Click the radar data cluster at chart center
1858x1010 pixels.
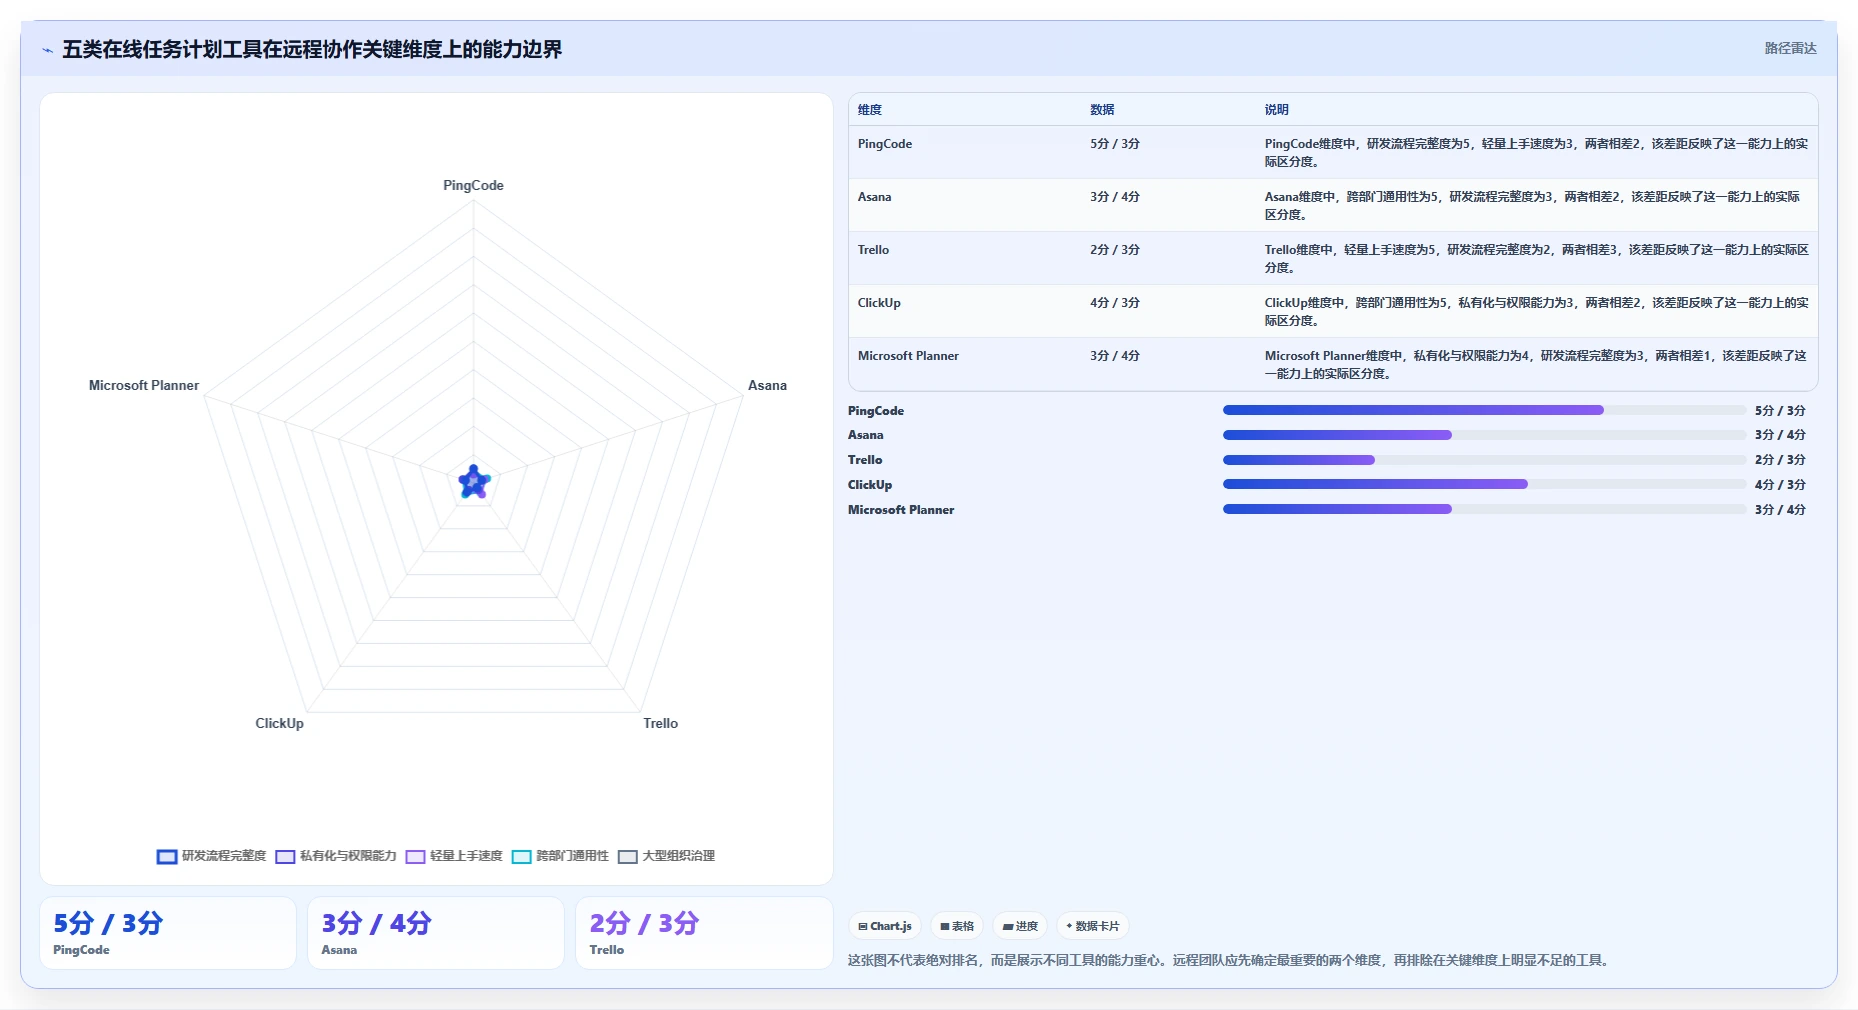474,482
